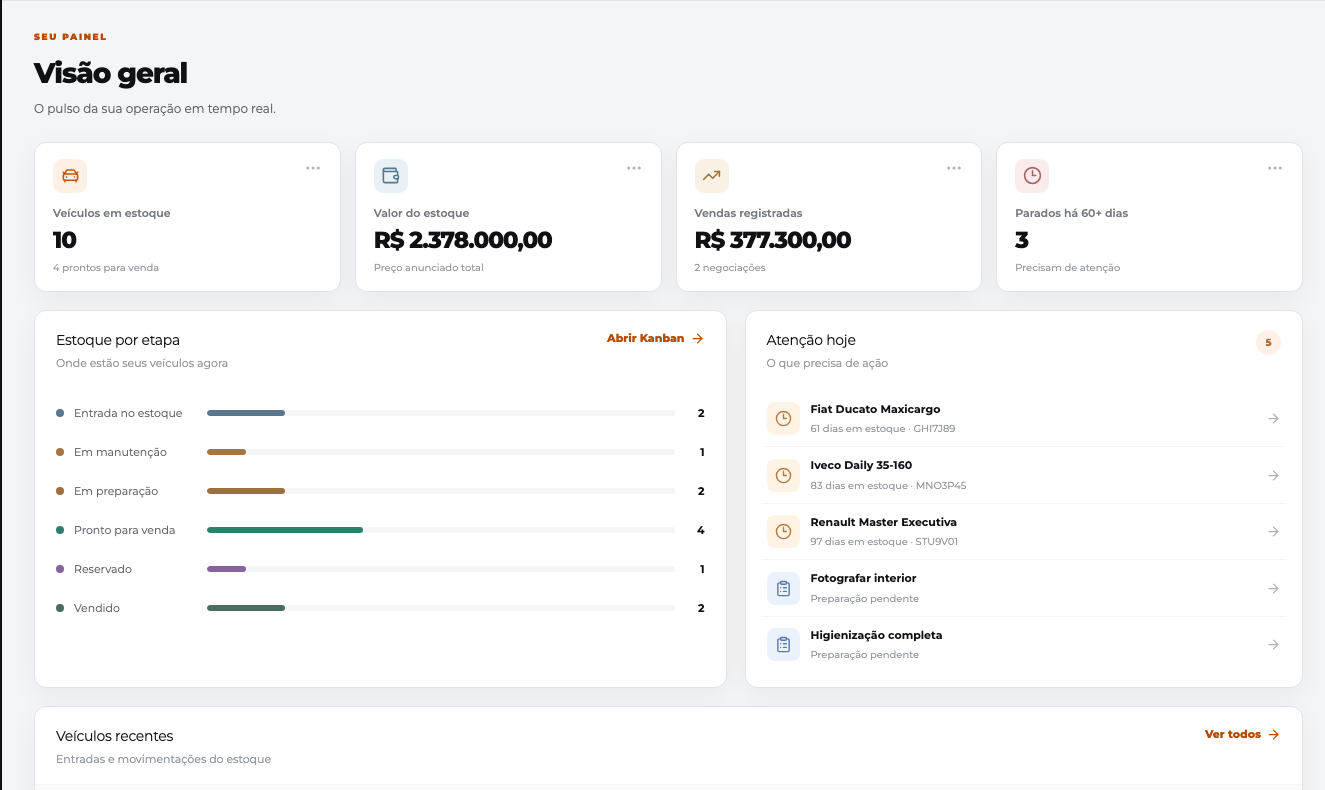Image resolution: width=1325 pixels, height=790 pixels.
Task: Click the clock icon on Parados há 60+ dias card
Action: coord(1032,176)
